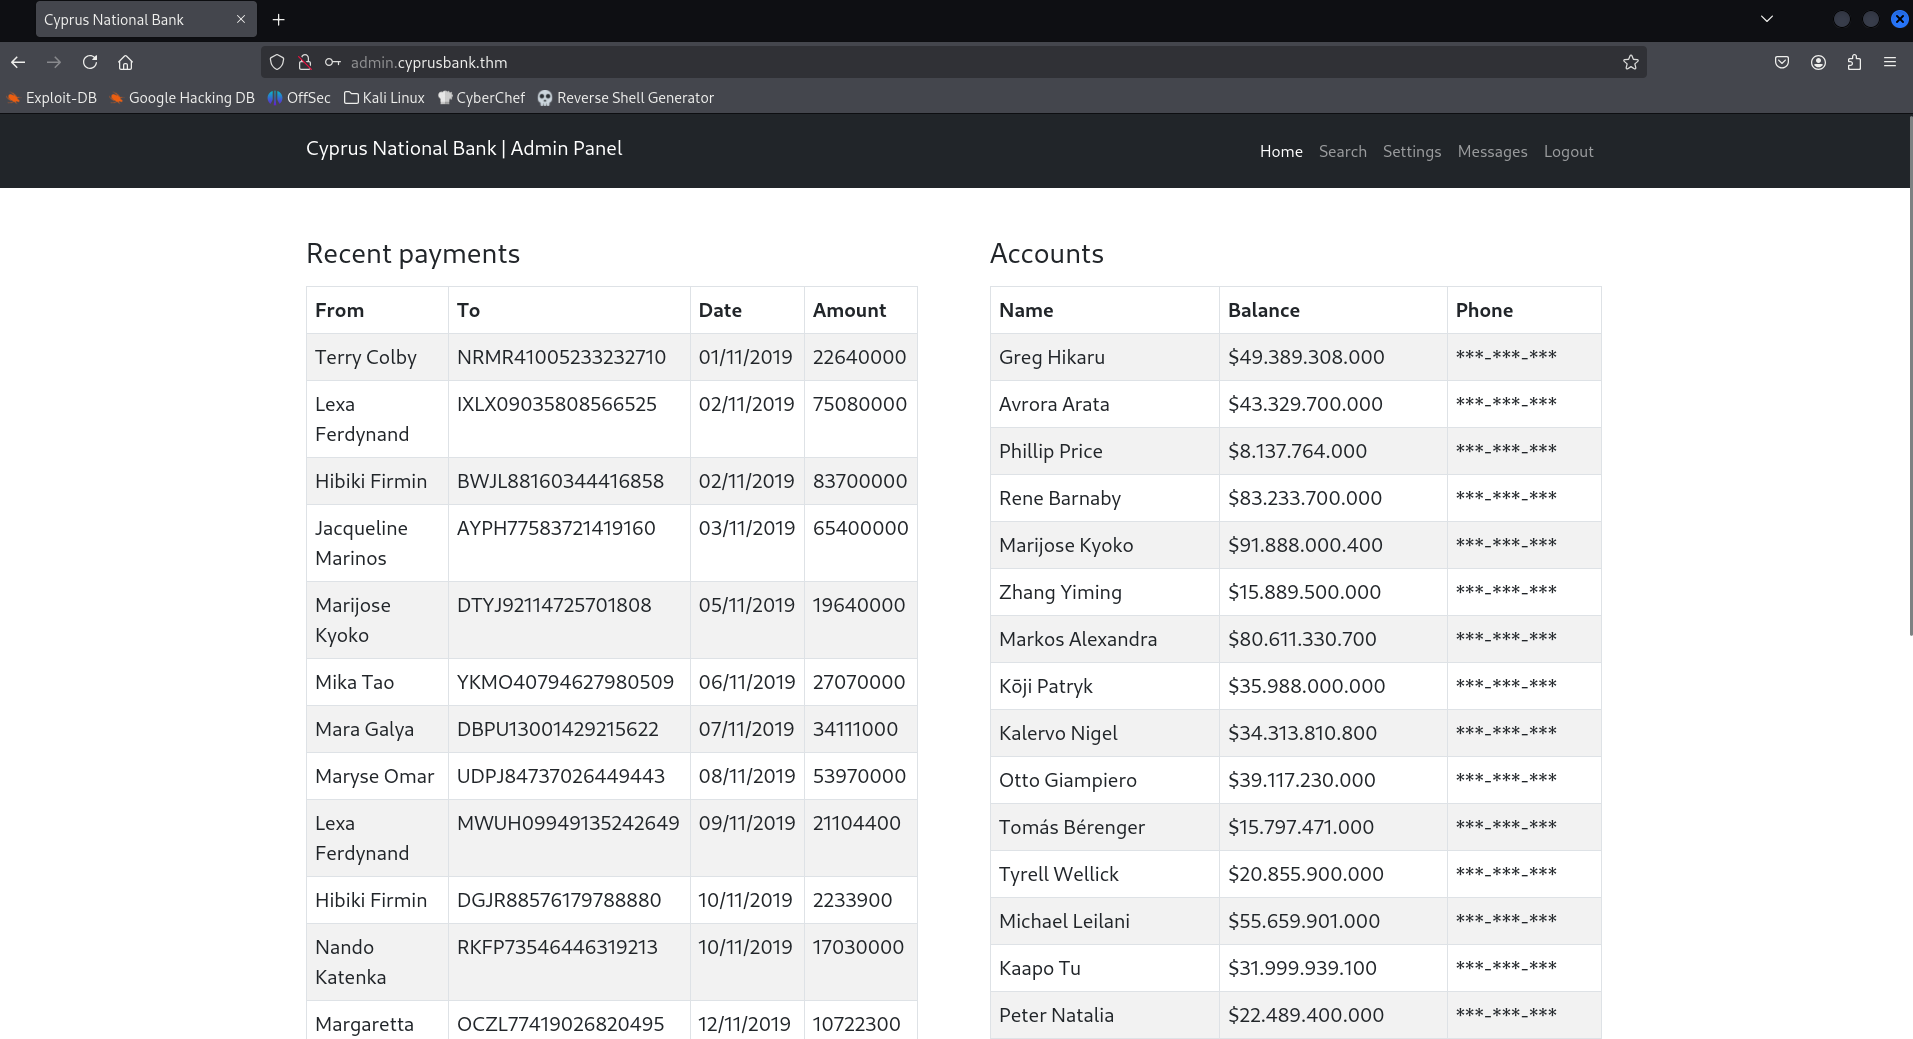The height and width of the screenshot is (1039, 1913).
Task: Open the Search nav item
Action: pos(1343,152)
